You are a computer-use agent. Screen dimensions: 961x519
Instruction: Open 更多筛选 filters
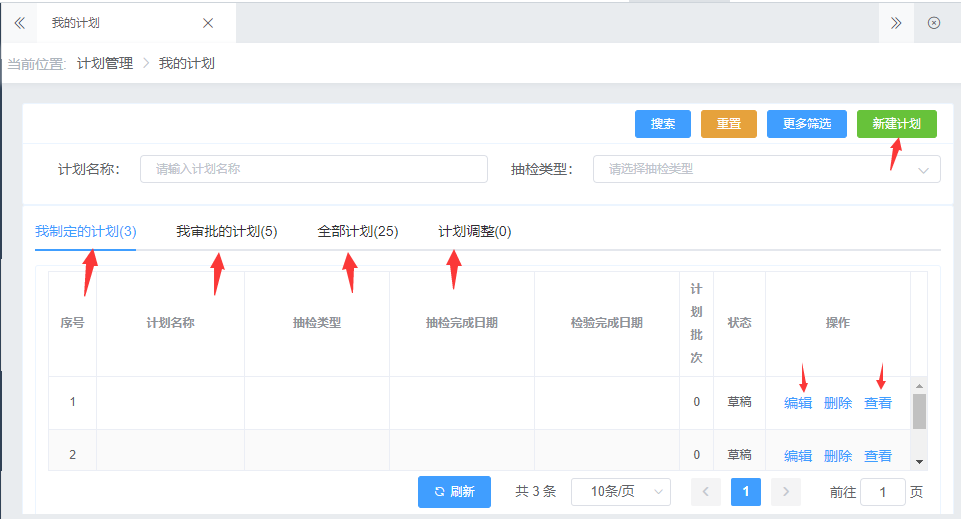pos(807,124)
